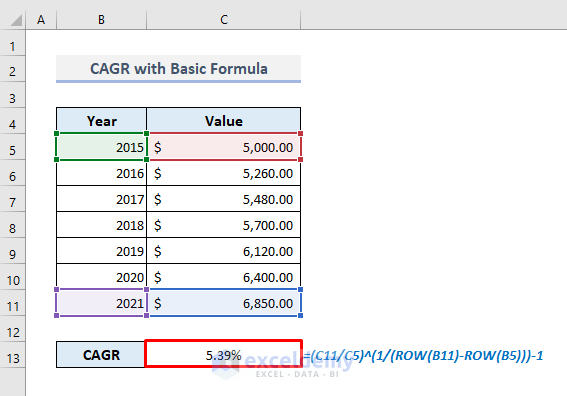The image size is (567, 396).
Task: Select column A header
Action: 41,20
